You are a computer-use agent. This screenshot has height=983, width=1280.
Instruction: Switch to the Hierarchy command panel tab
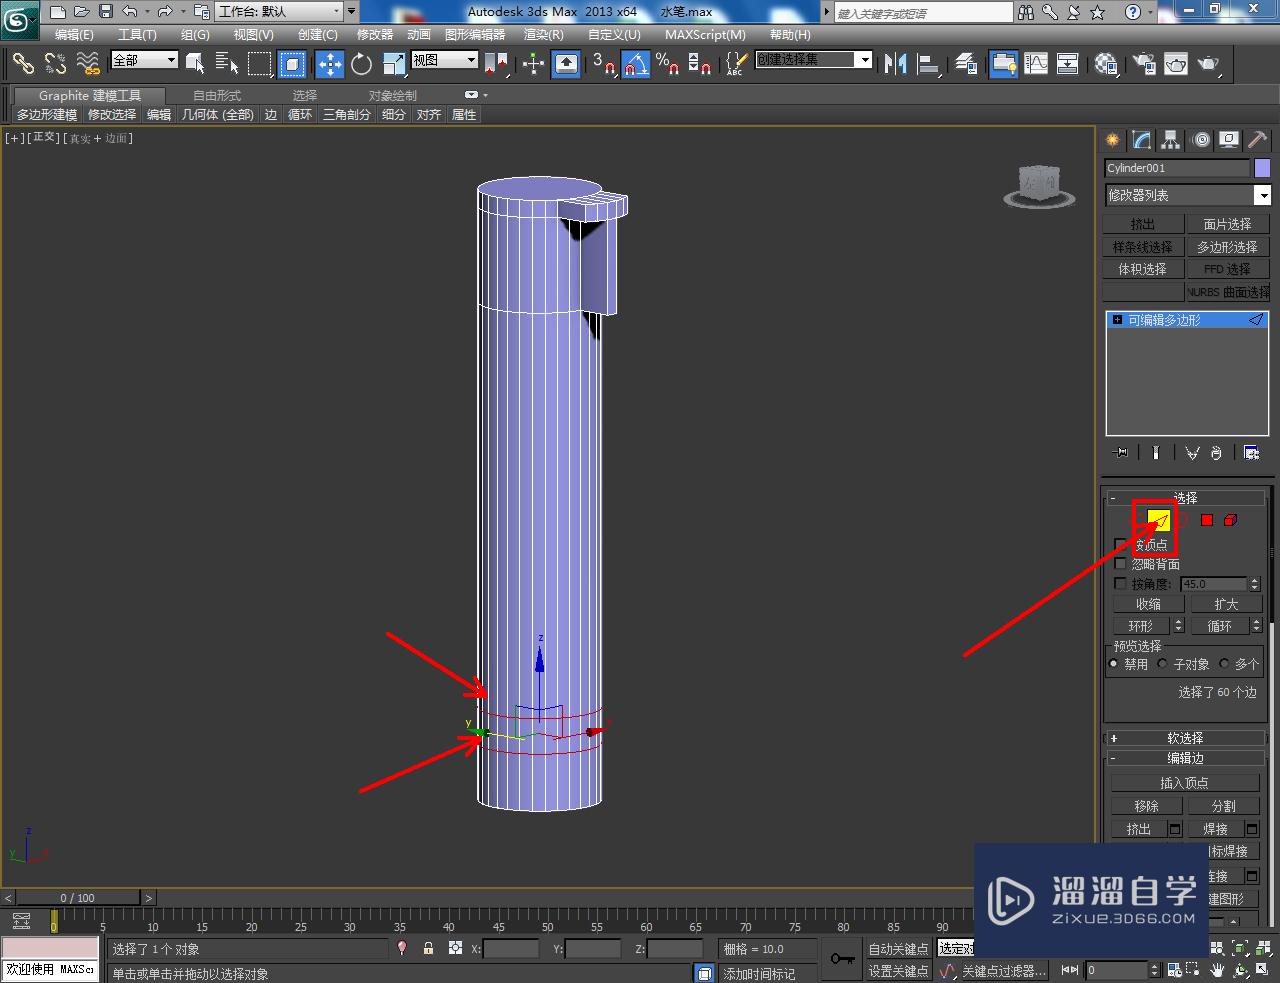tap(1171, 140)
